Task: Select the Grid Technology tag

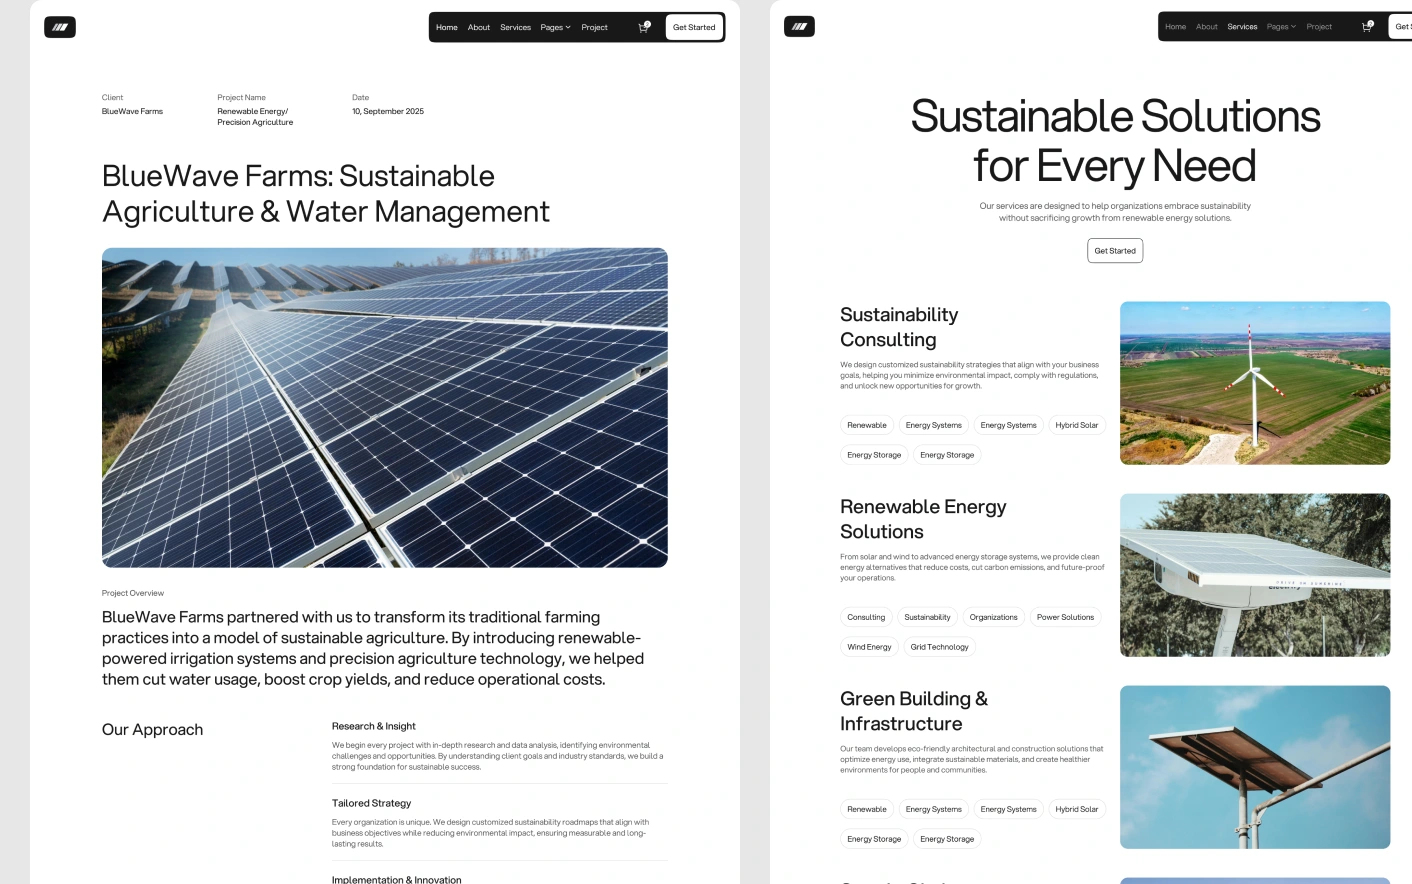Action: pos(939,647)
